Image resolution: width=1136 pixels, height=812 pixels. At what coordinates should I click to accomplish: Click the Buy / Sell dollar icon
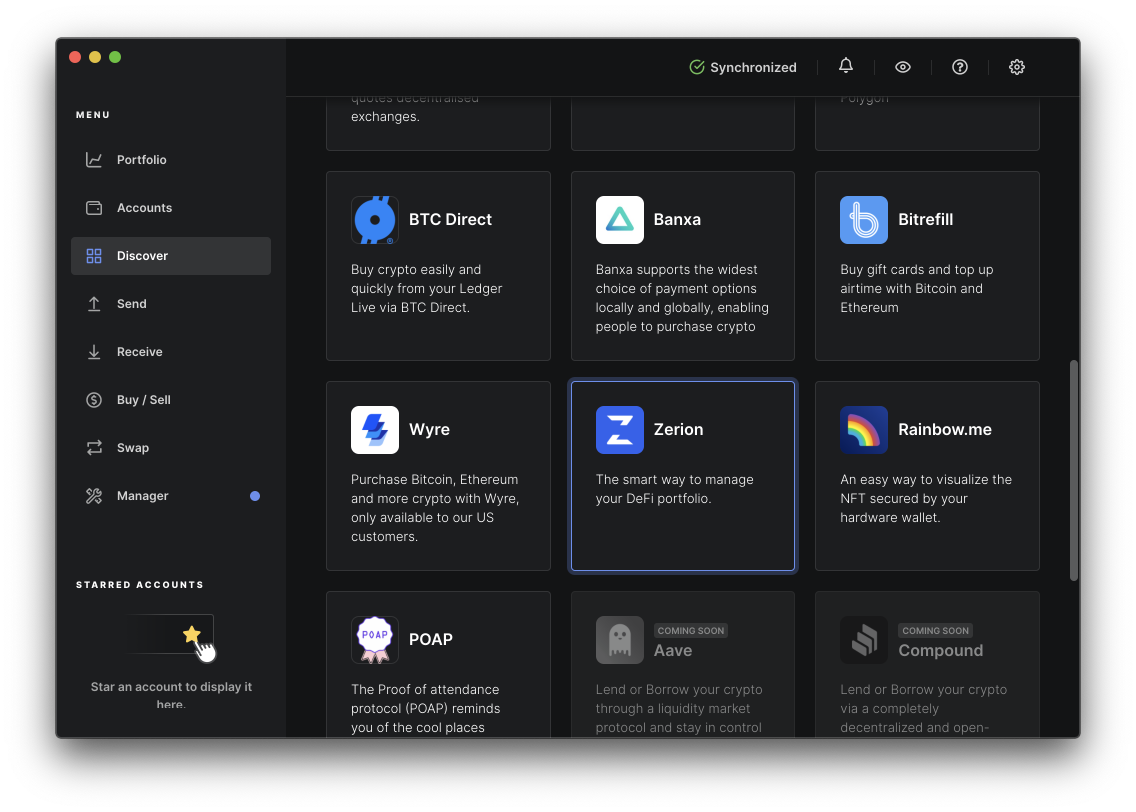[x=92, y=399]
